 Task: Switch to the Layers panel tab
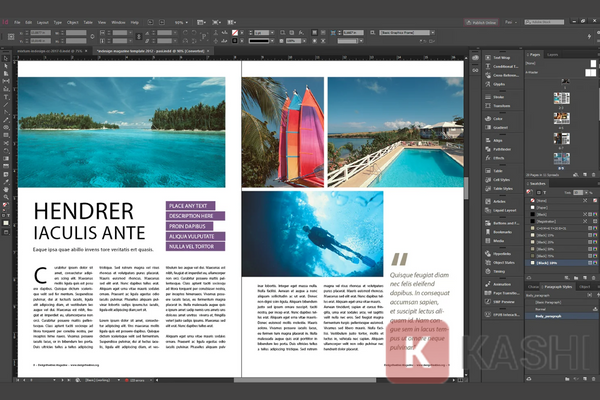[x=553, y=55]
